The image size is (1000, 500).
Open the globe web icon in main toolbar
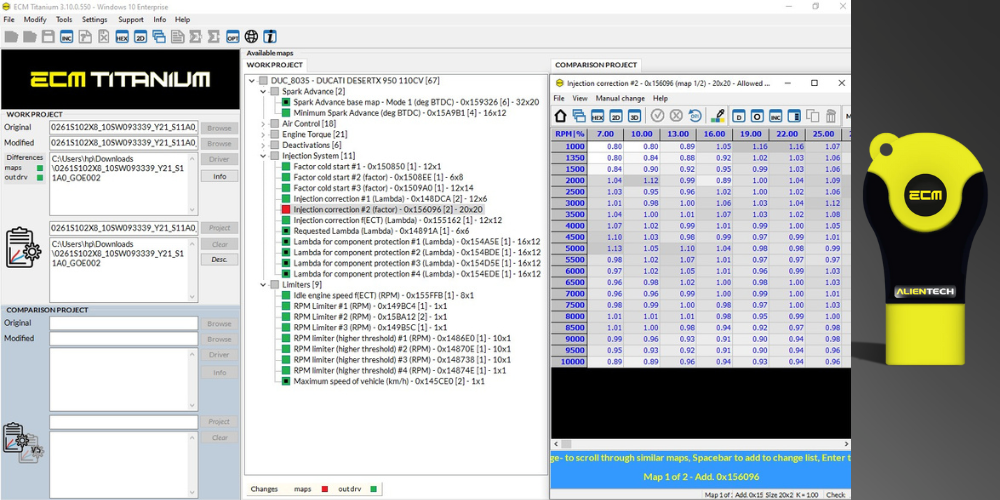[251, 37]
